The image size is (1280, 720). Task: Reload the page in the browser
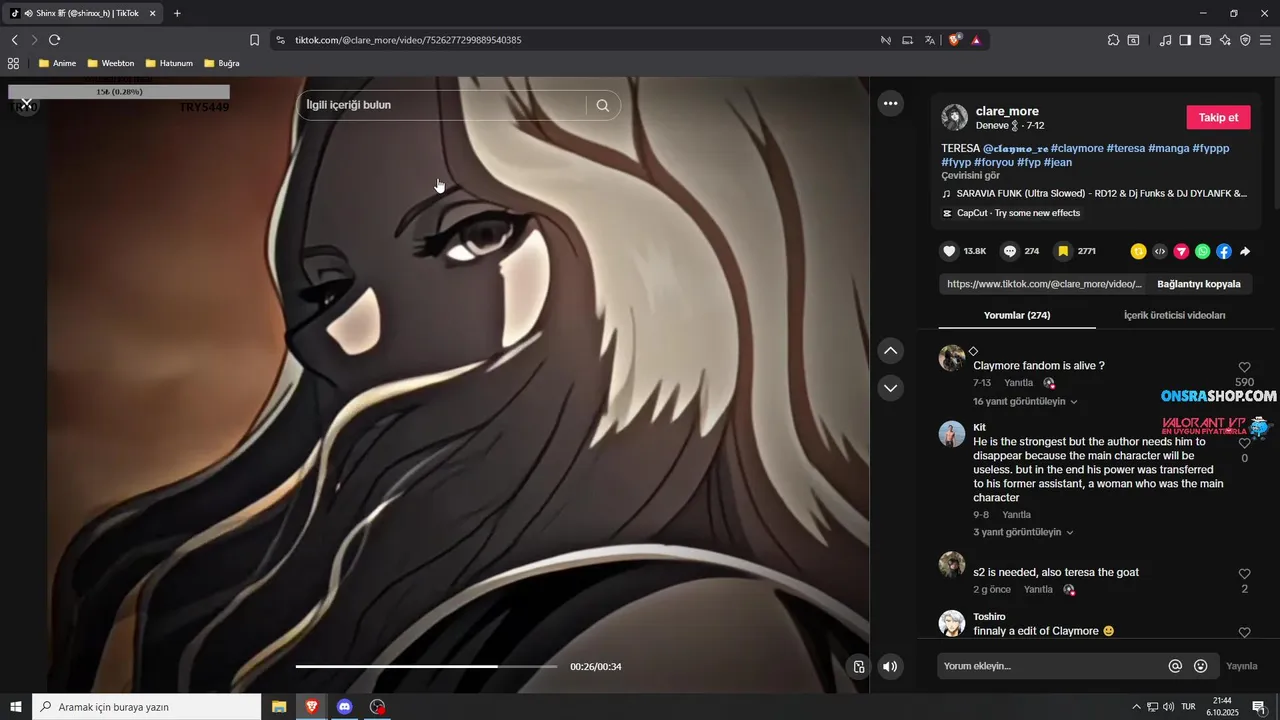point(54,40)
